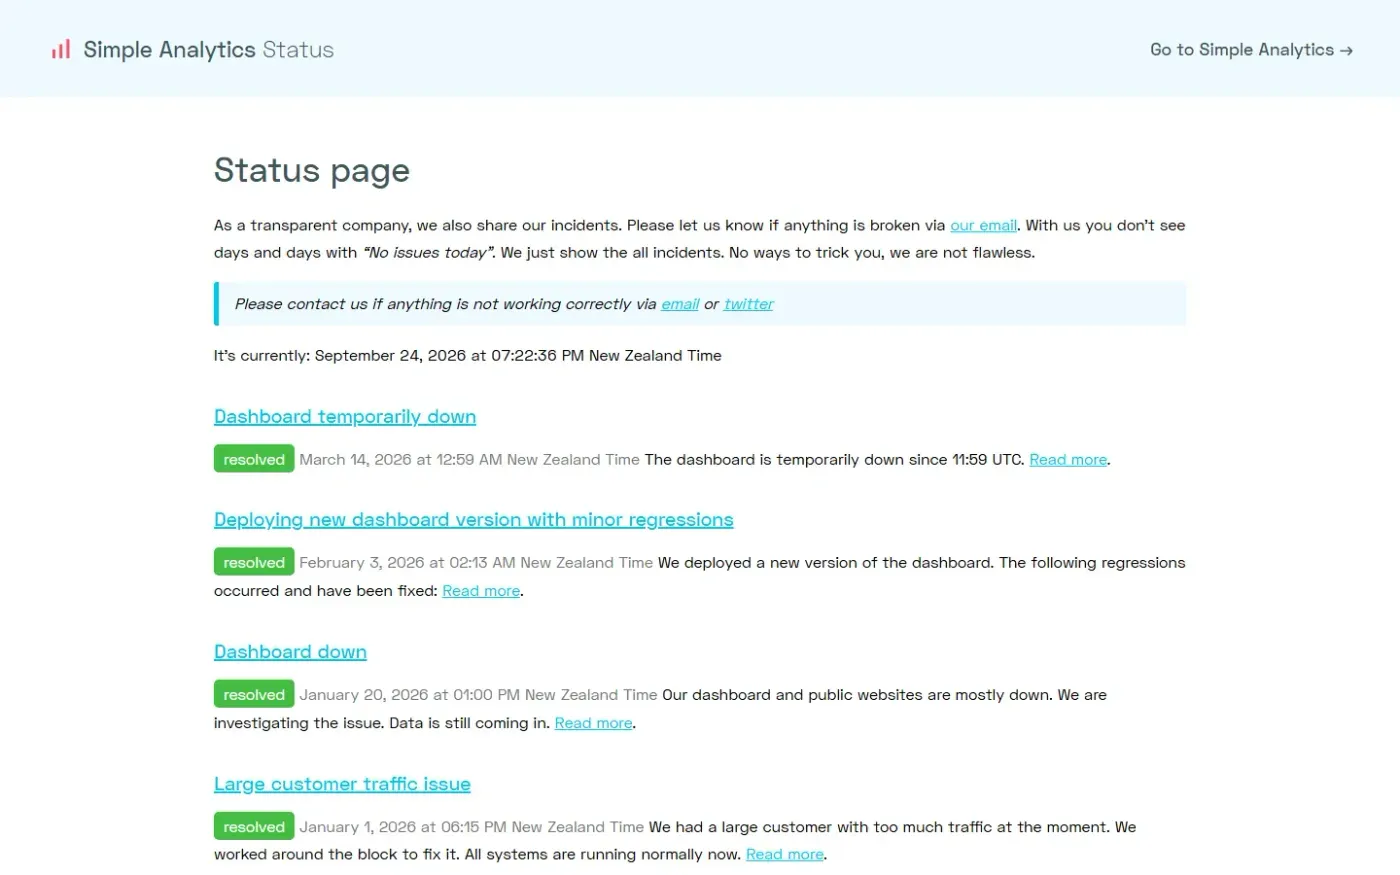Click the resolved badge for January 20 incident

point(254,694)
